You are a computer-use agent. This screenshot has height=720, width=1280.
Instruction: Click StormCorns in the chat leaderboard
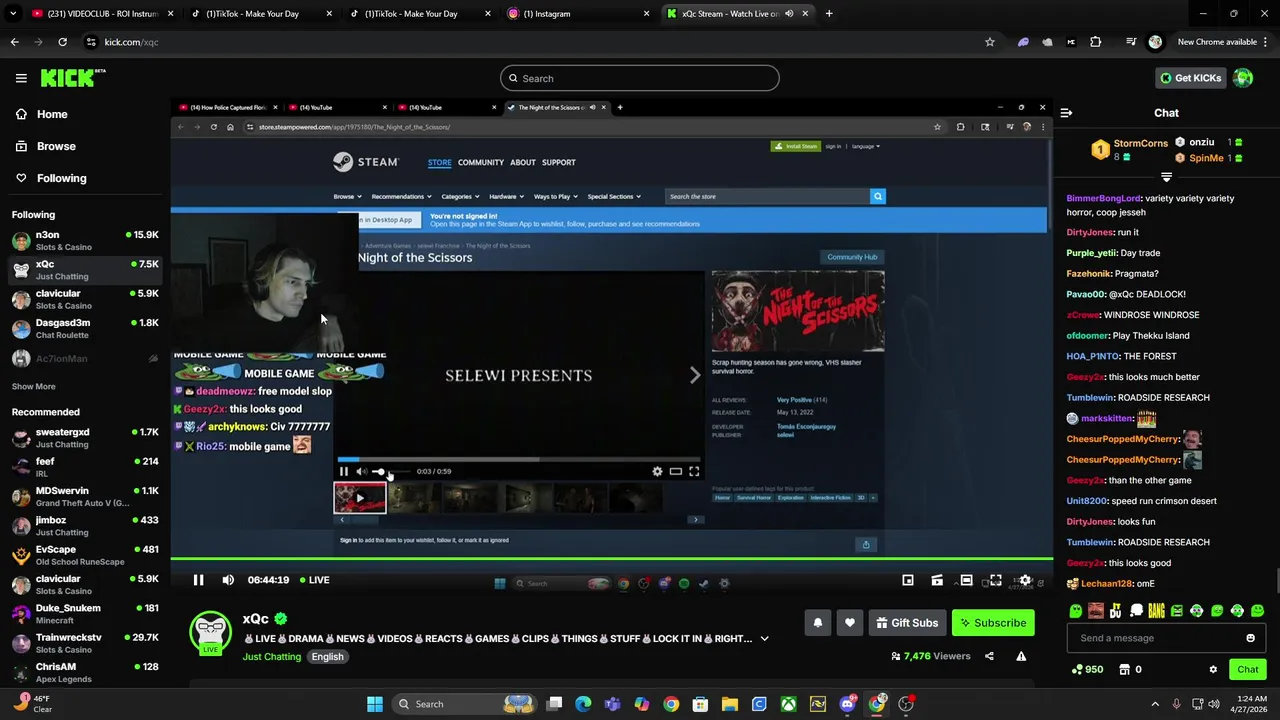pyautogui.click(x=1140, y=143)
